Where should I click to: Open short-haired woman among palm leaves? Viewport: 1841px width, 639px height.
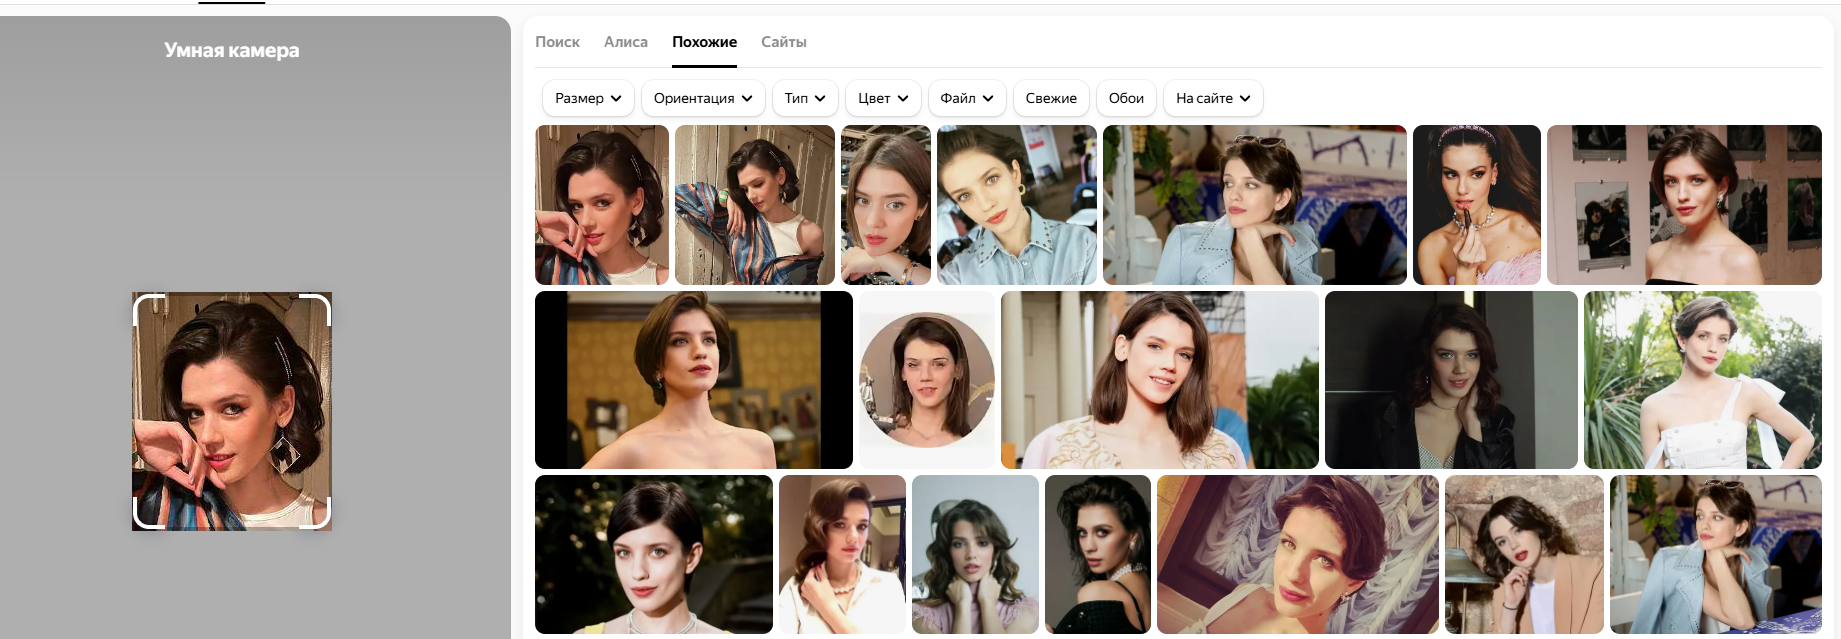point(1703,380)
